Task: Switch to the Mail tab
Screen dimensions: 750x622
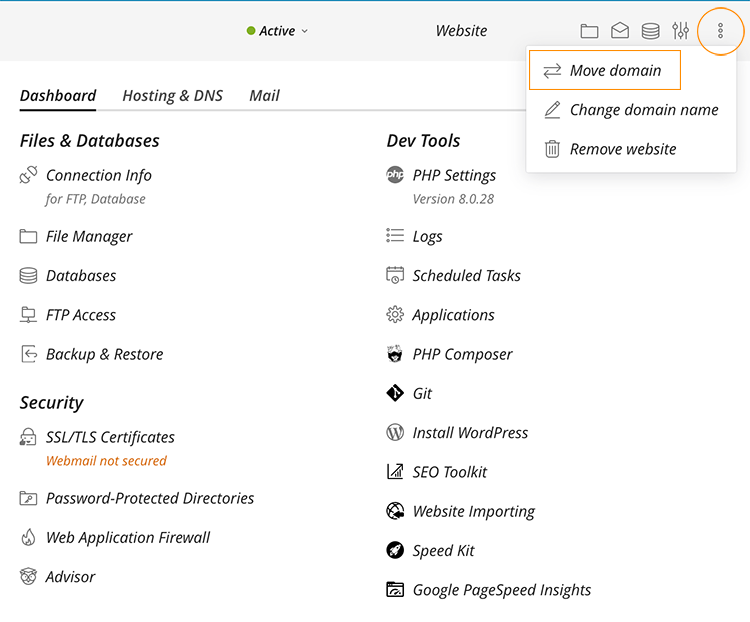Action: (264, 96)
